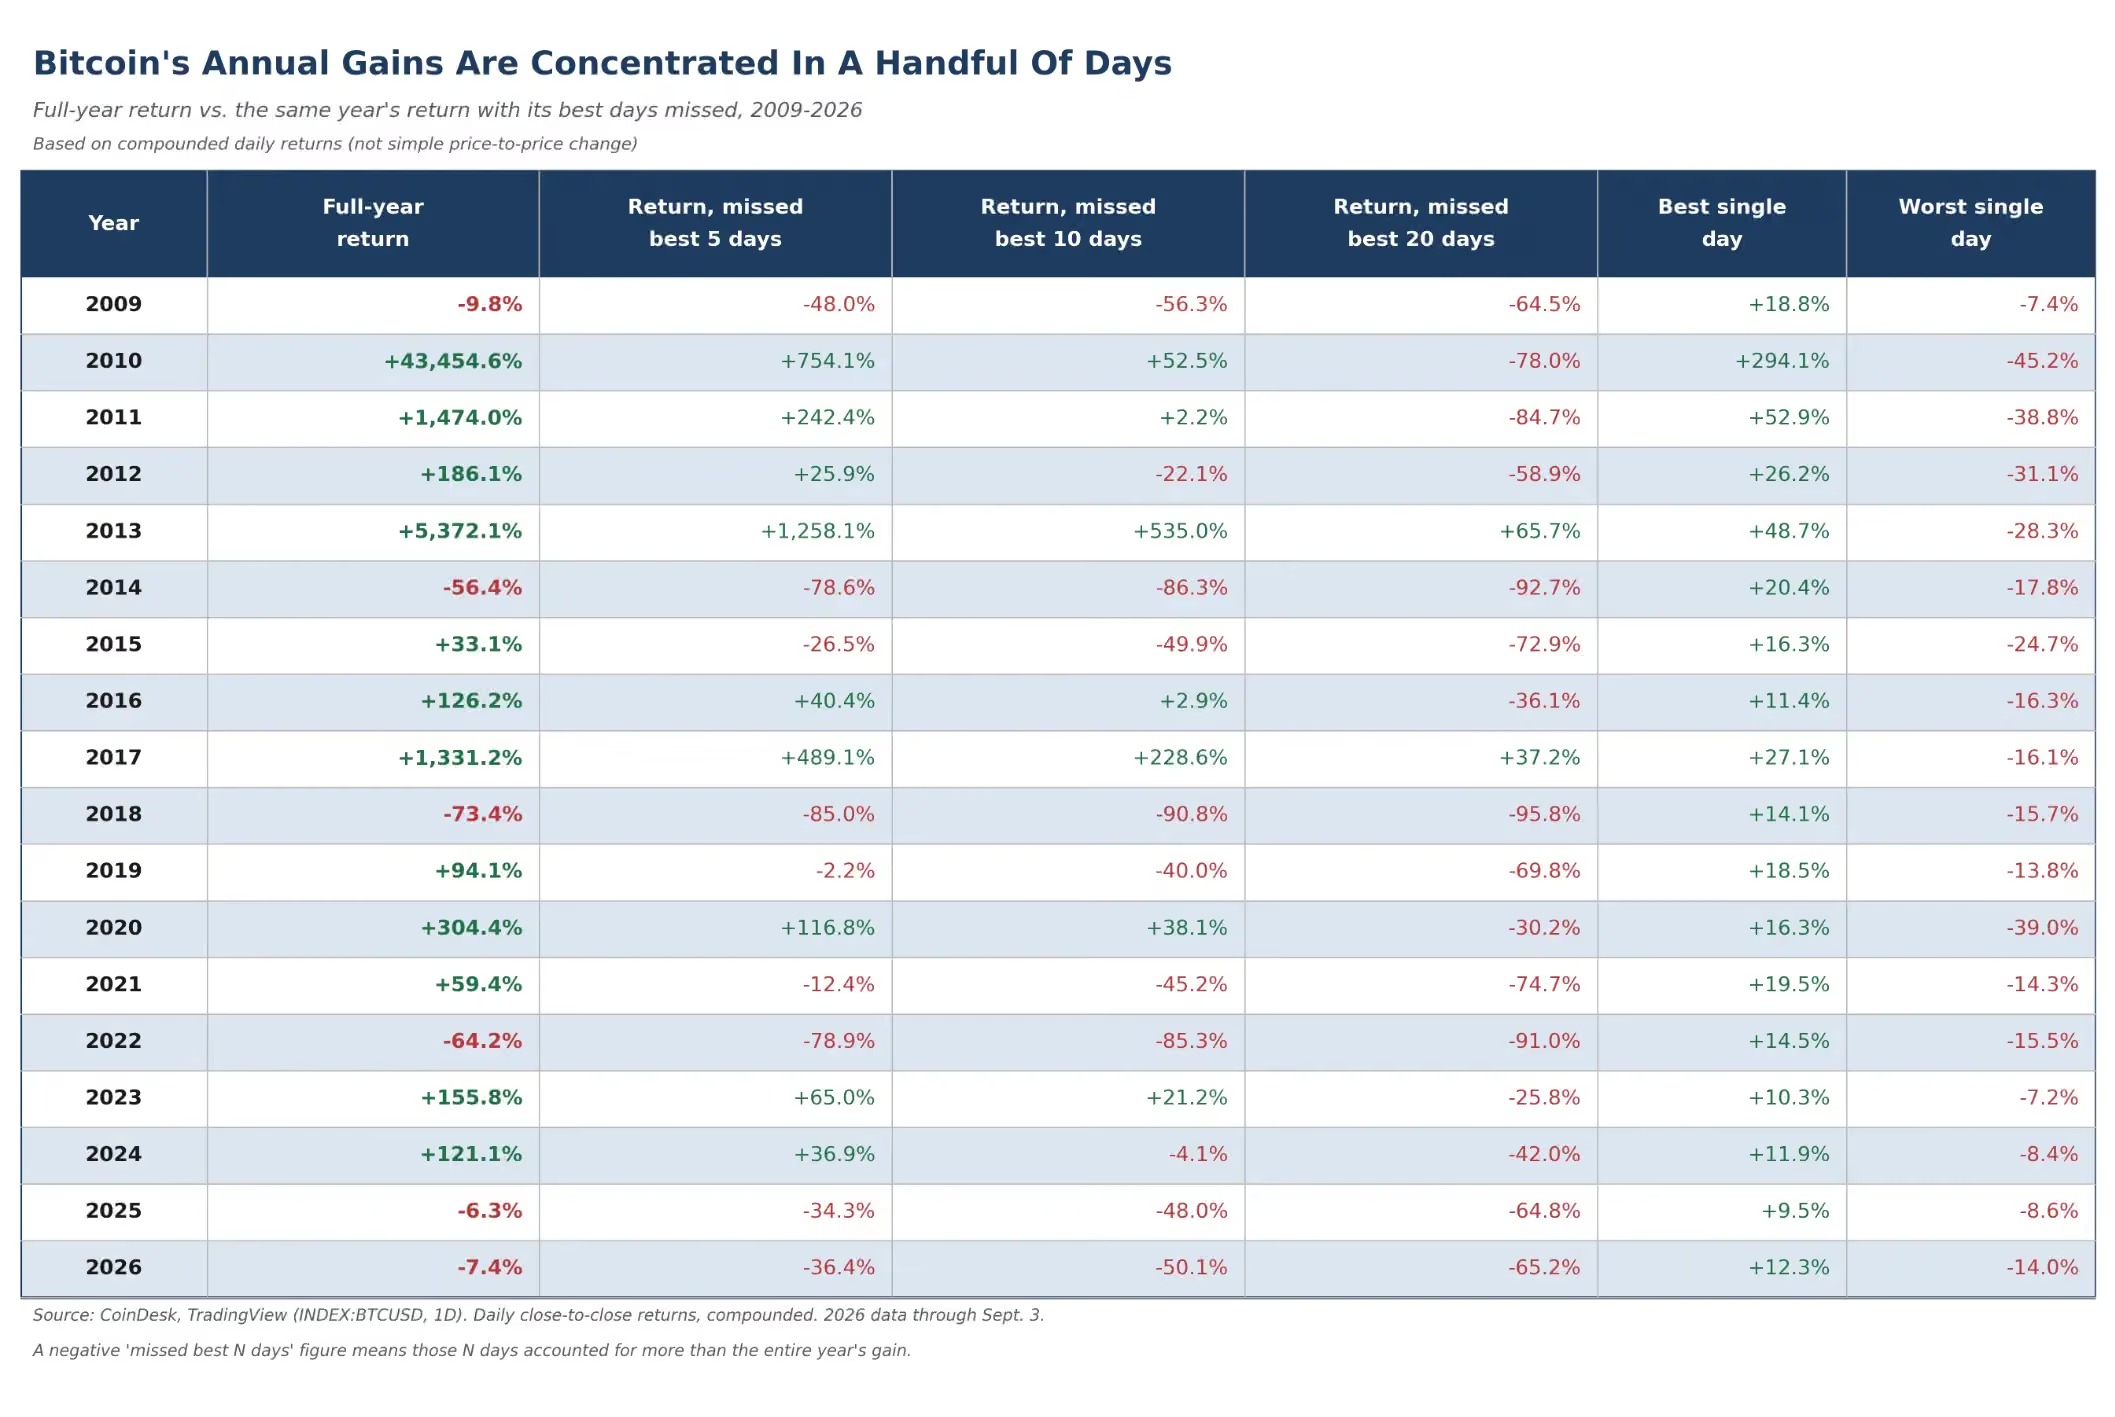Click the chart title about Bitcoin's annual gains
Screen dimensions: 2115x1417
602,63
